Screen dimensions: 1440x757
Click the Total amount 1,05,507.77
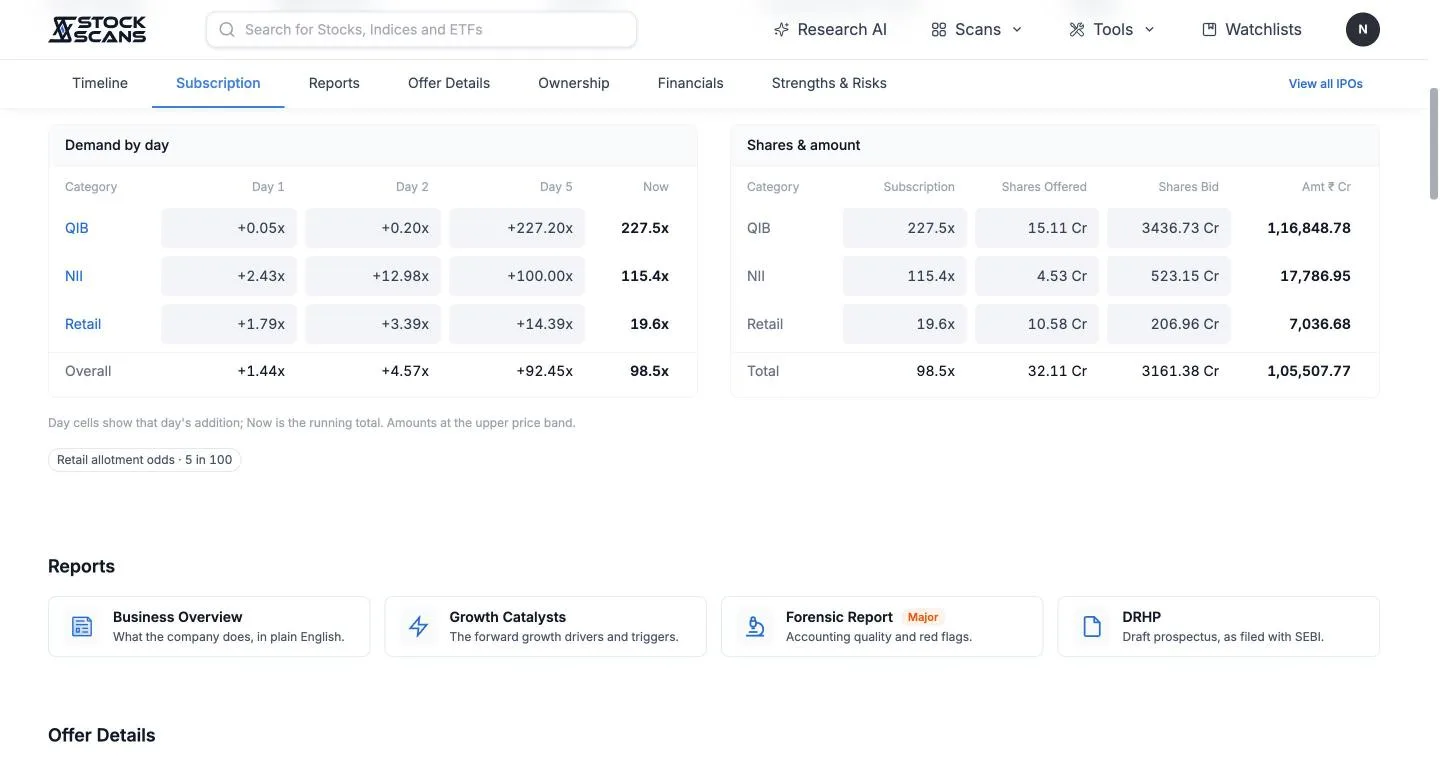pos(1309,371)
